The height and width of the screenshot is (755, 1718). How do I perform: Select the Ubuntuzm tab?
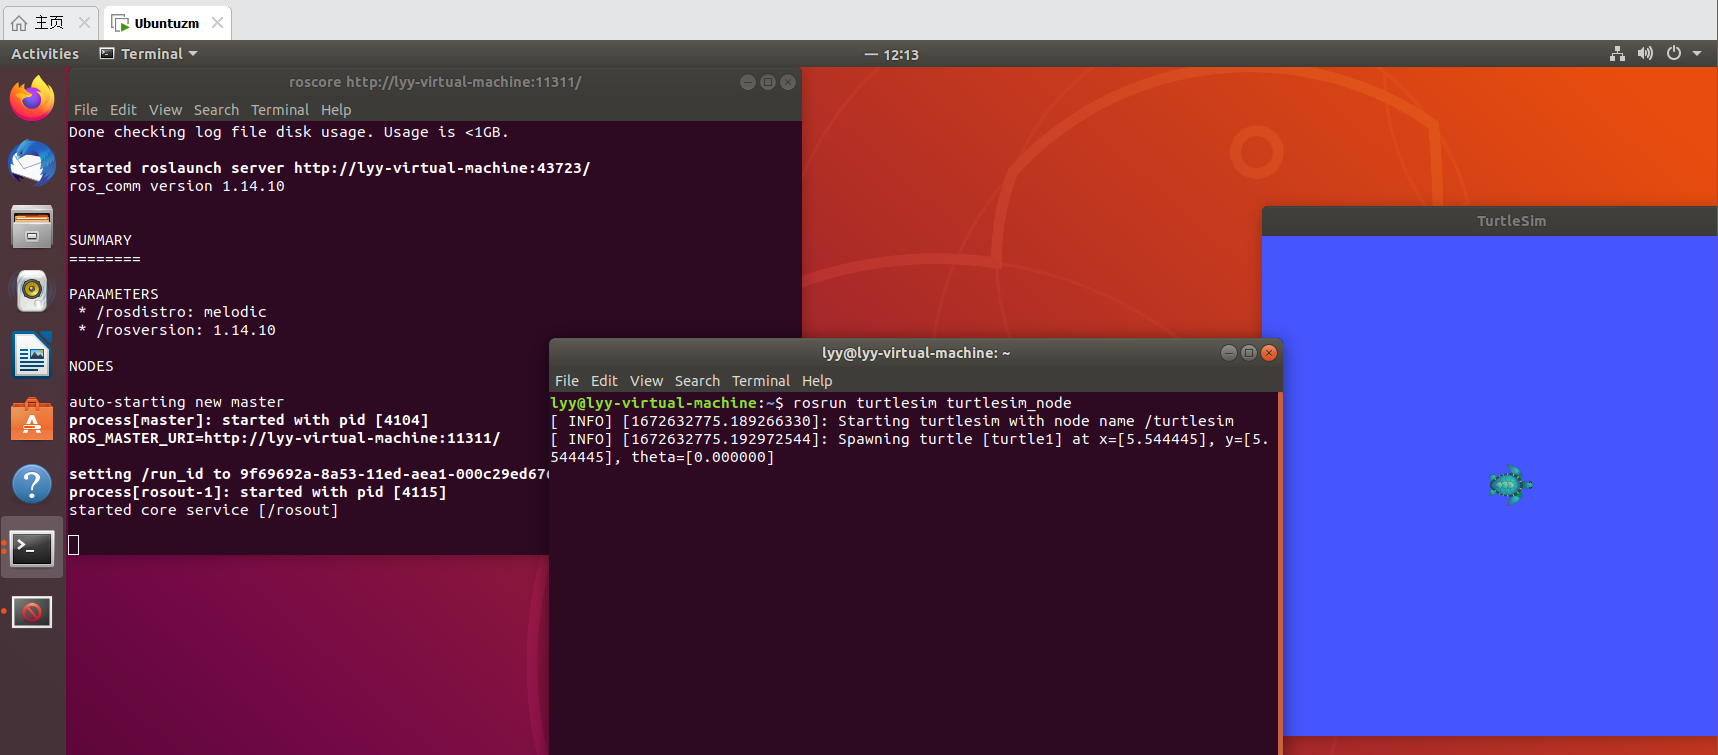tap(166, 22)
